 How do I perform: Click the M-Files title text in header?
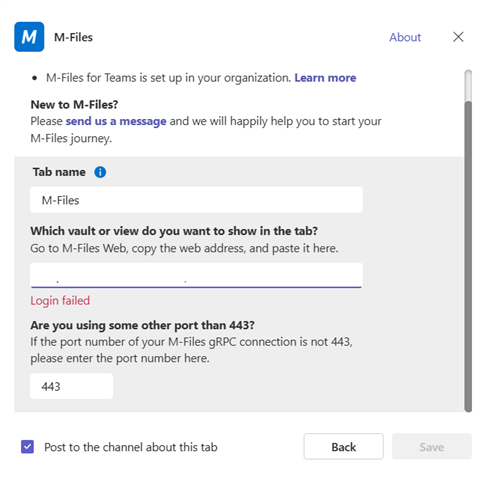click(x=73, y=37)
